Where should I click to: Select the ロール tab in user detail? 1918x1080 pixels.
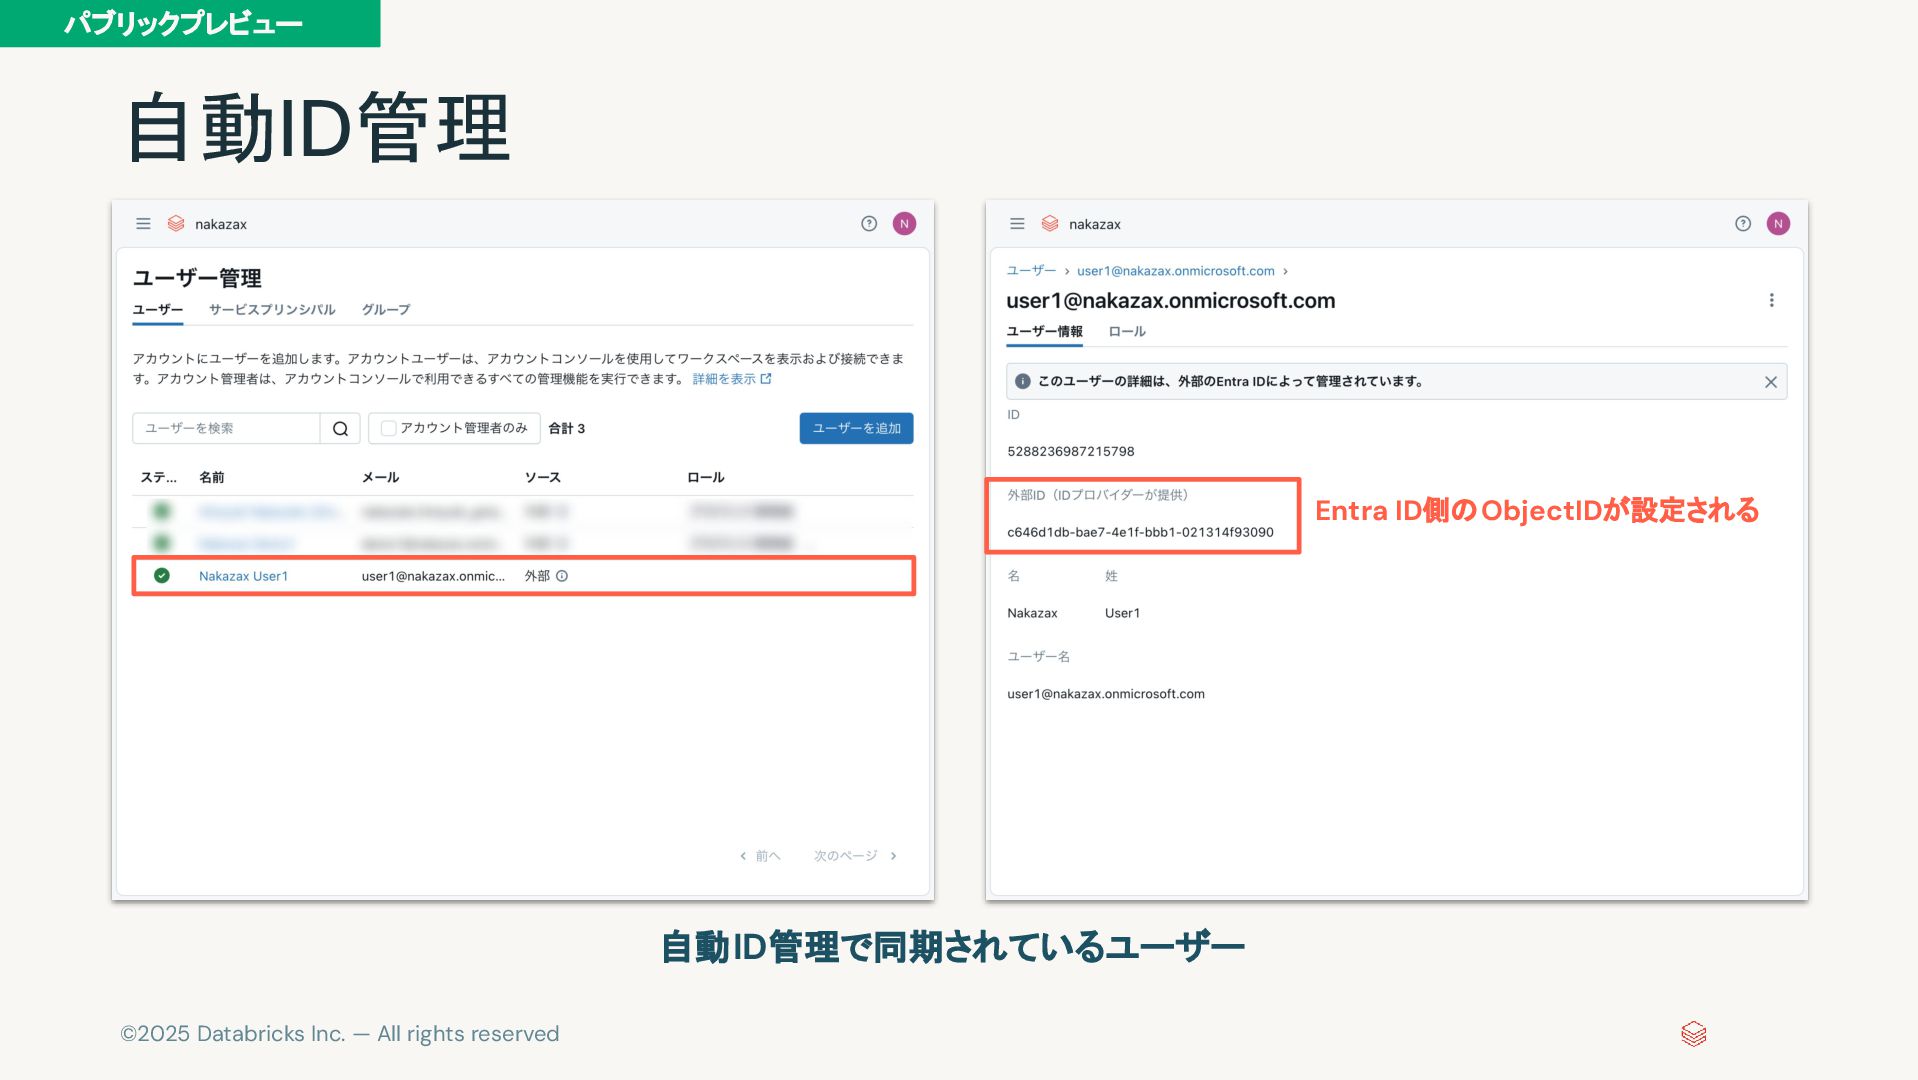[1127, 332]
